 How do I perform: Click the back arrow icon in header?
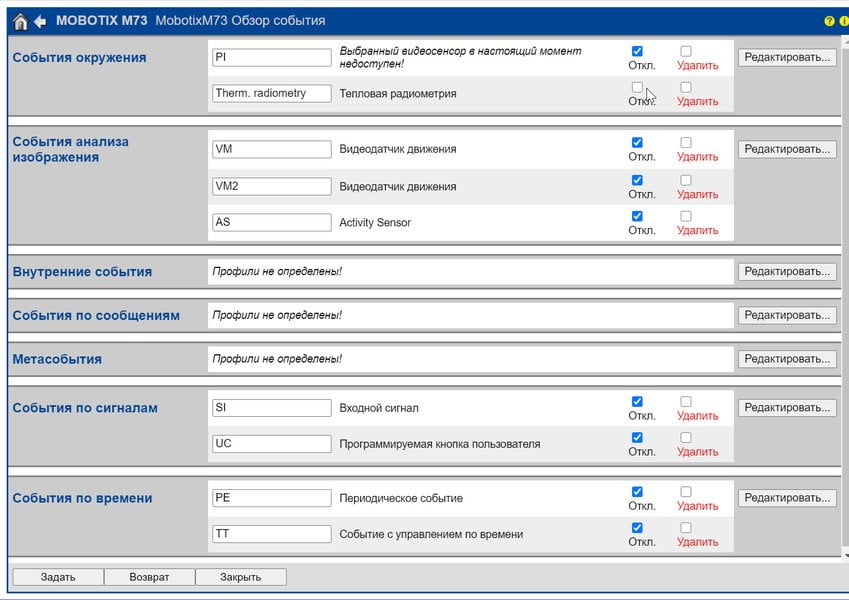40,22
